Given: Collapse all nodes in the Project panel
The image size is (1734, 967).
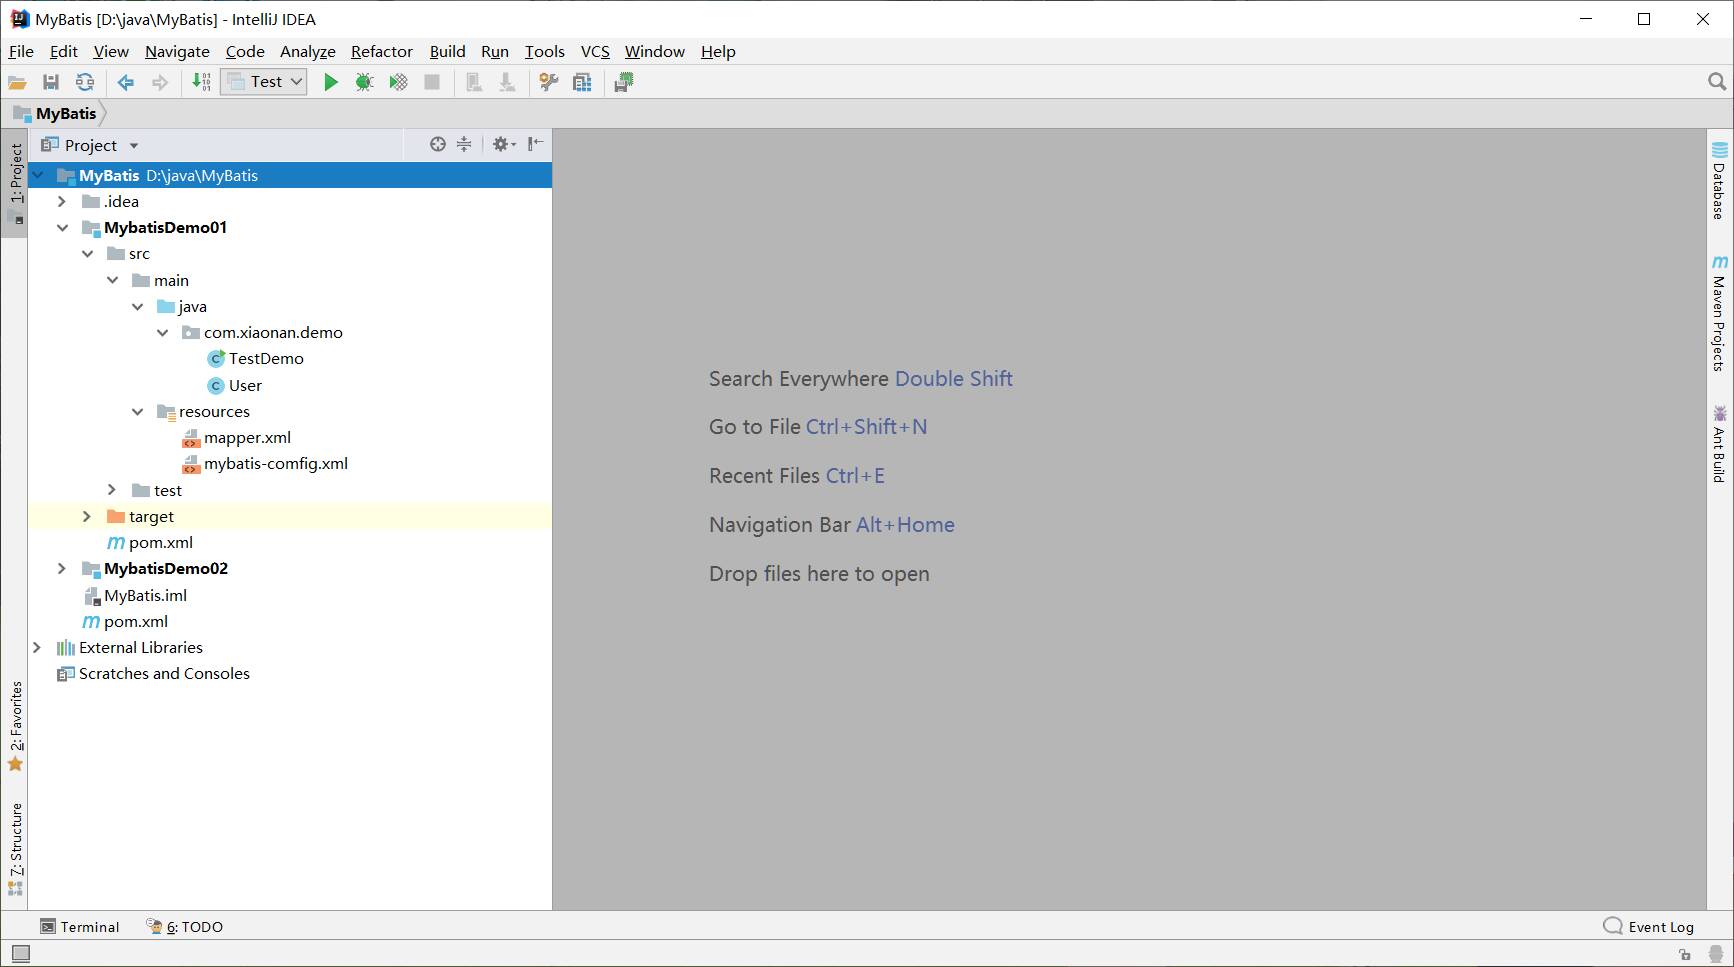Looking at the screenshot, I should click(464, 144).
